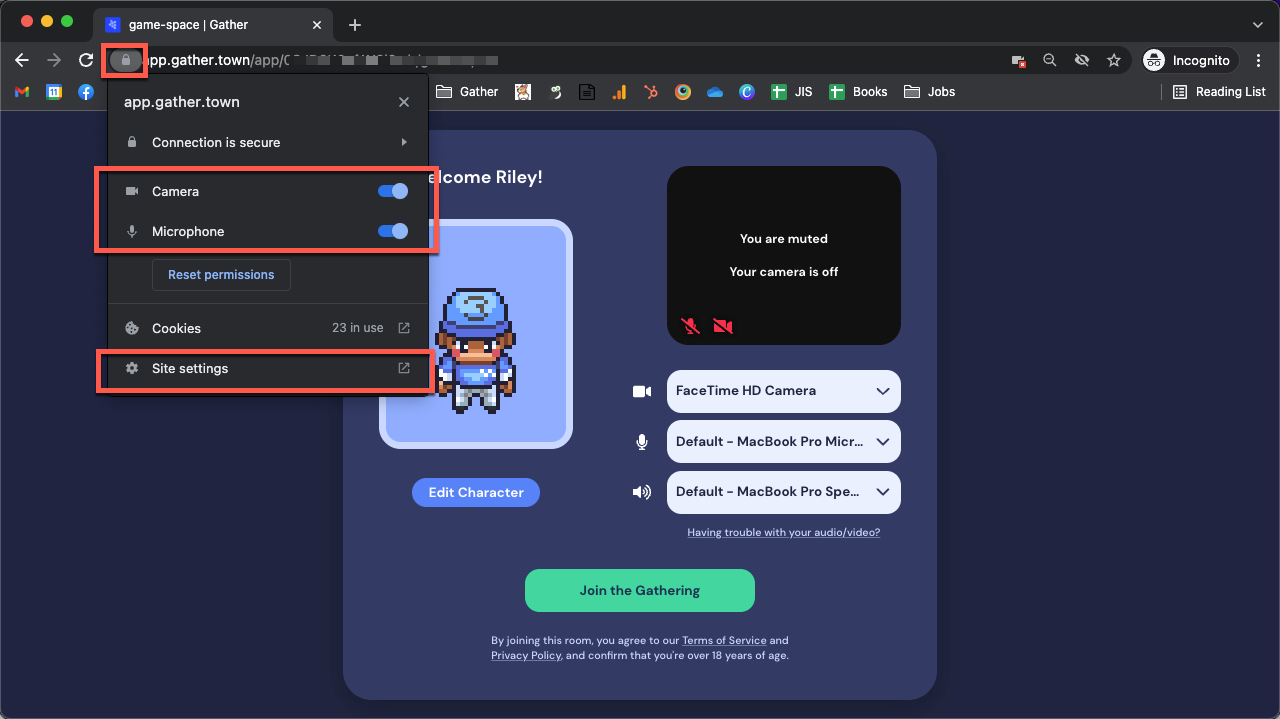Open the Gather bookmarks folder
Viewport: 1280px width, 719px height.
pyautogui.click(x=467, y=92)
